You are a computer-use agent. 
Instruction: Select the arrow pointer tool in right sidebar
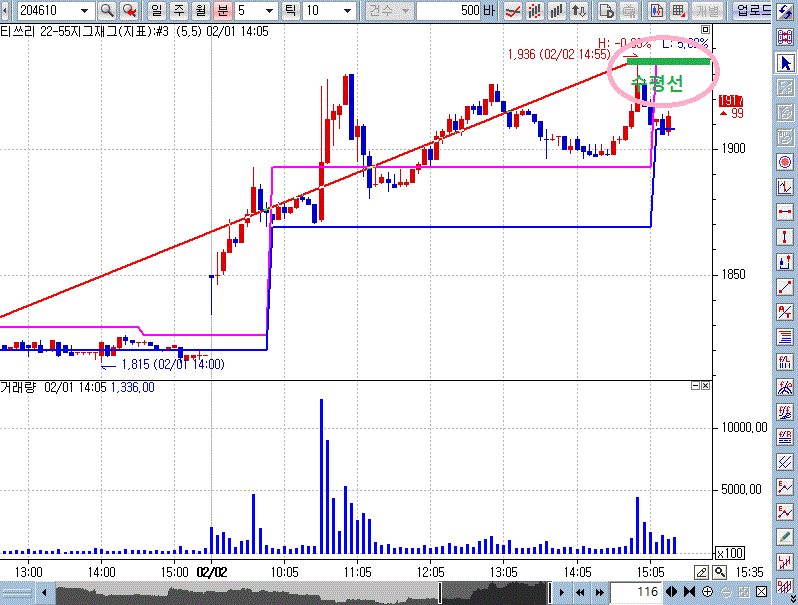click(785, 63)
